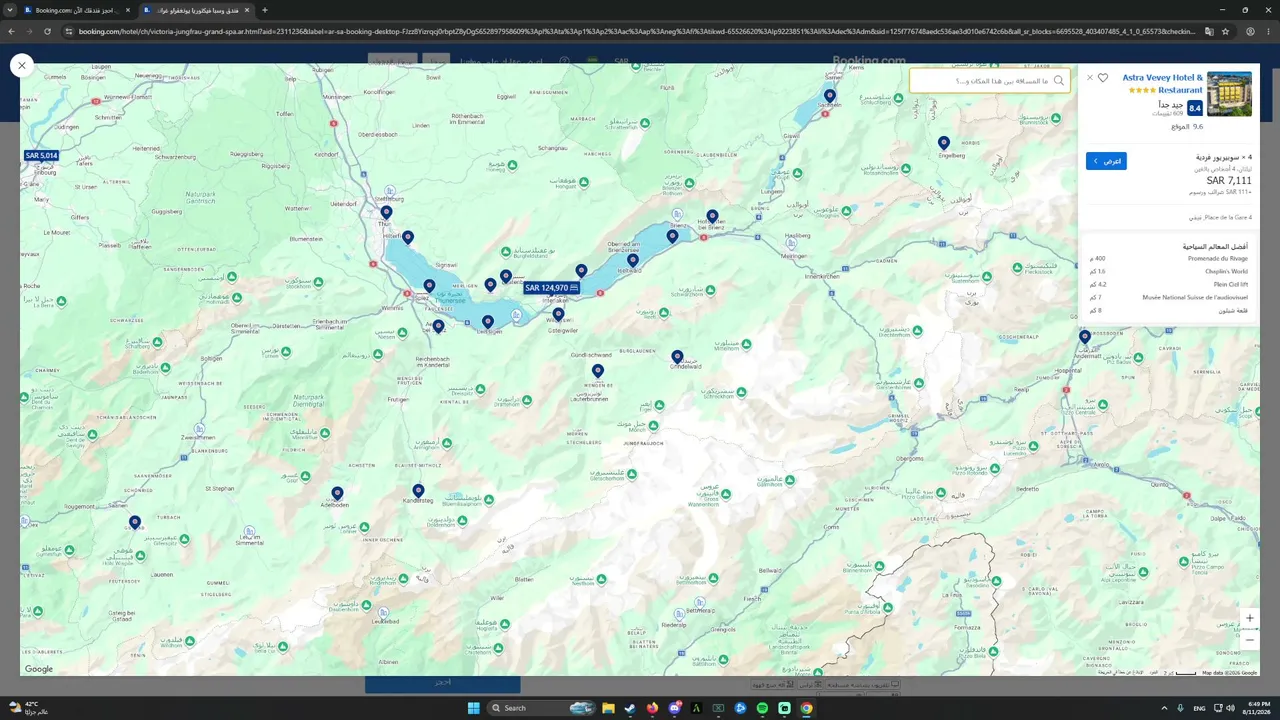Click the 8.4 review score badge
Image resolution: width=1280 pixels, height=720 pixels.
1195,108
